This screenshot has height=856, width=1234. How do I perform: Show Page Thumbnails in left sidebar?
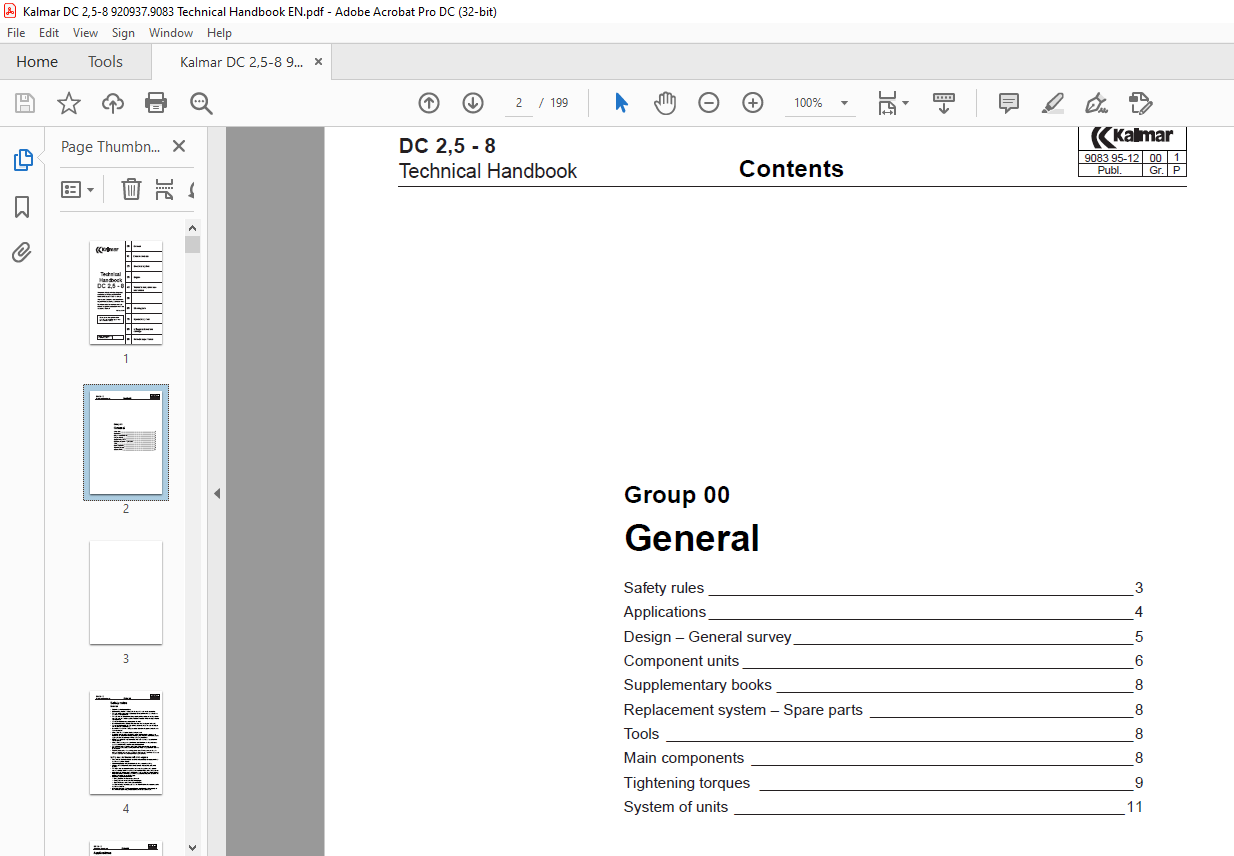[22, 159]
